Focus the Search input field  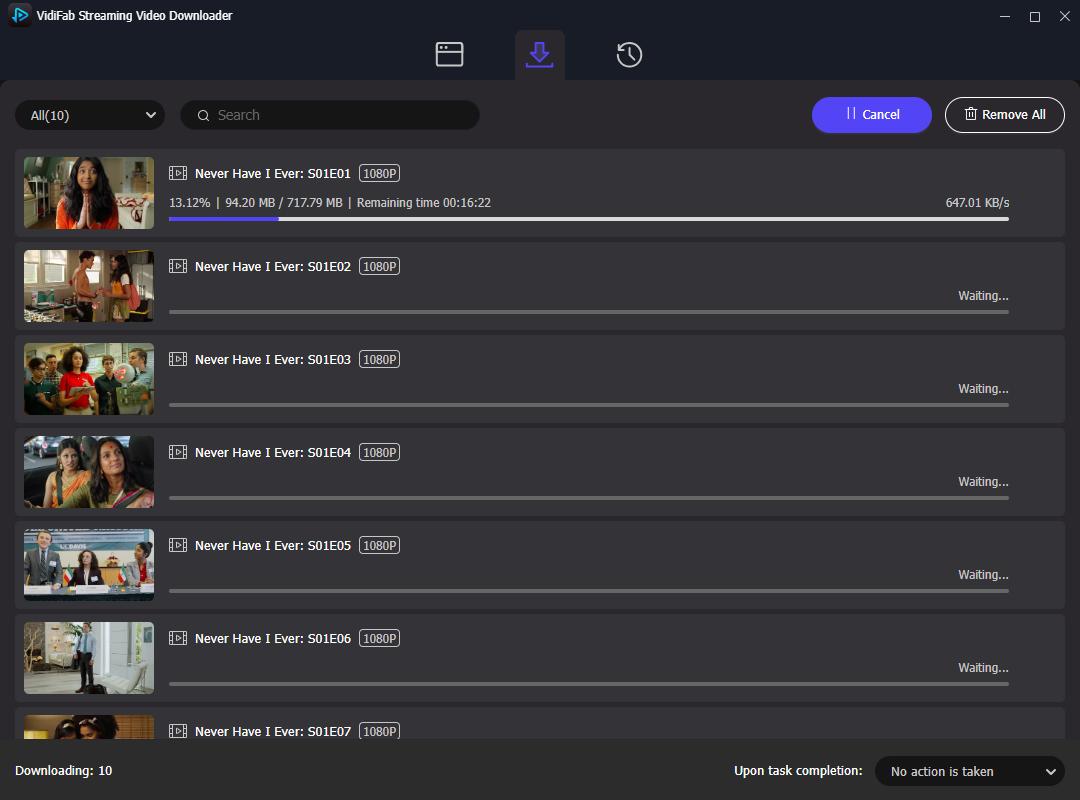coord(330,115)
